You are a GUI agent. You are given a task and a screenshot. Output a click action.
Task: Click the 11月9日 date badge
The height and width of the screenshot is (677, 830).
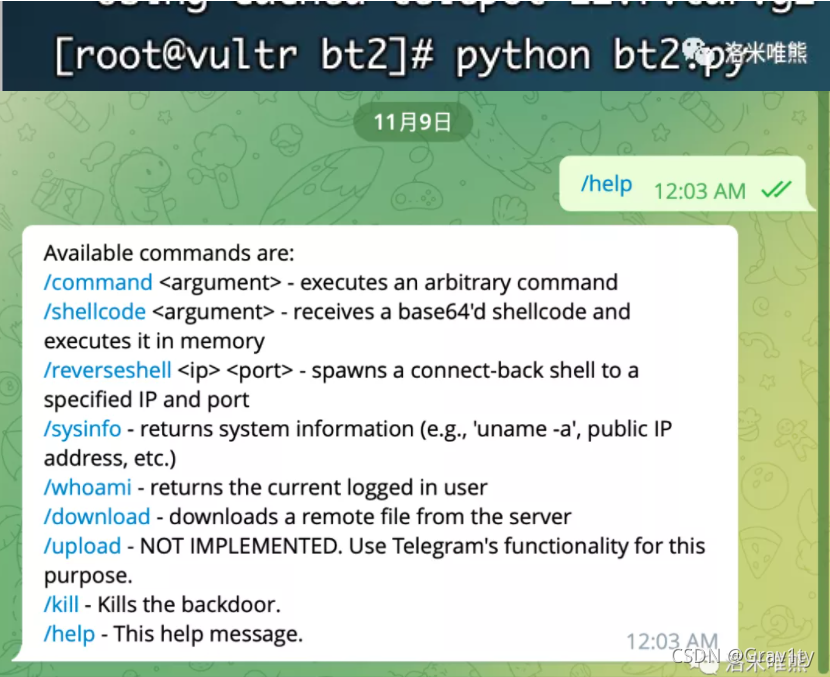(x=413, y=122)
